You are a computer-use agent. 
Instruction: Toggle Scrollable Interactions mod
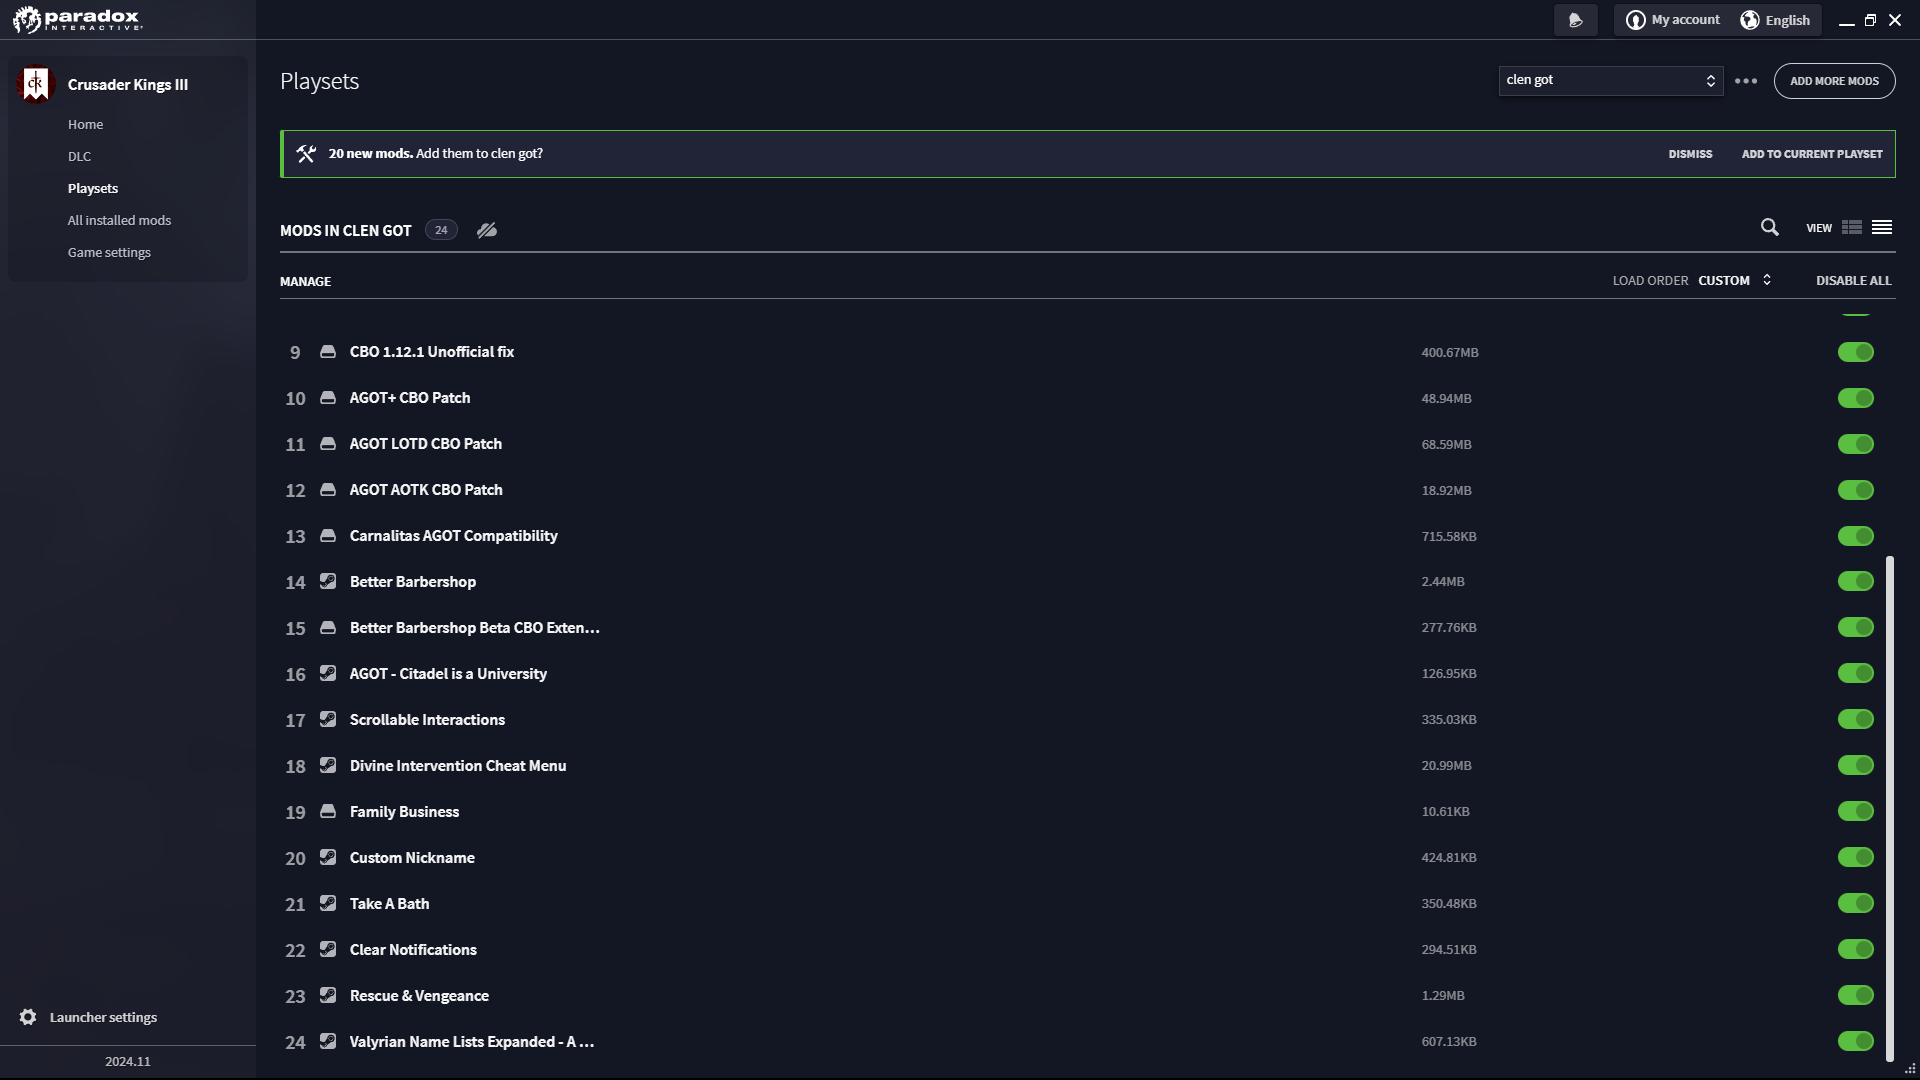coord(1856,720)
